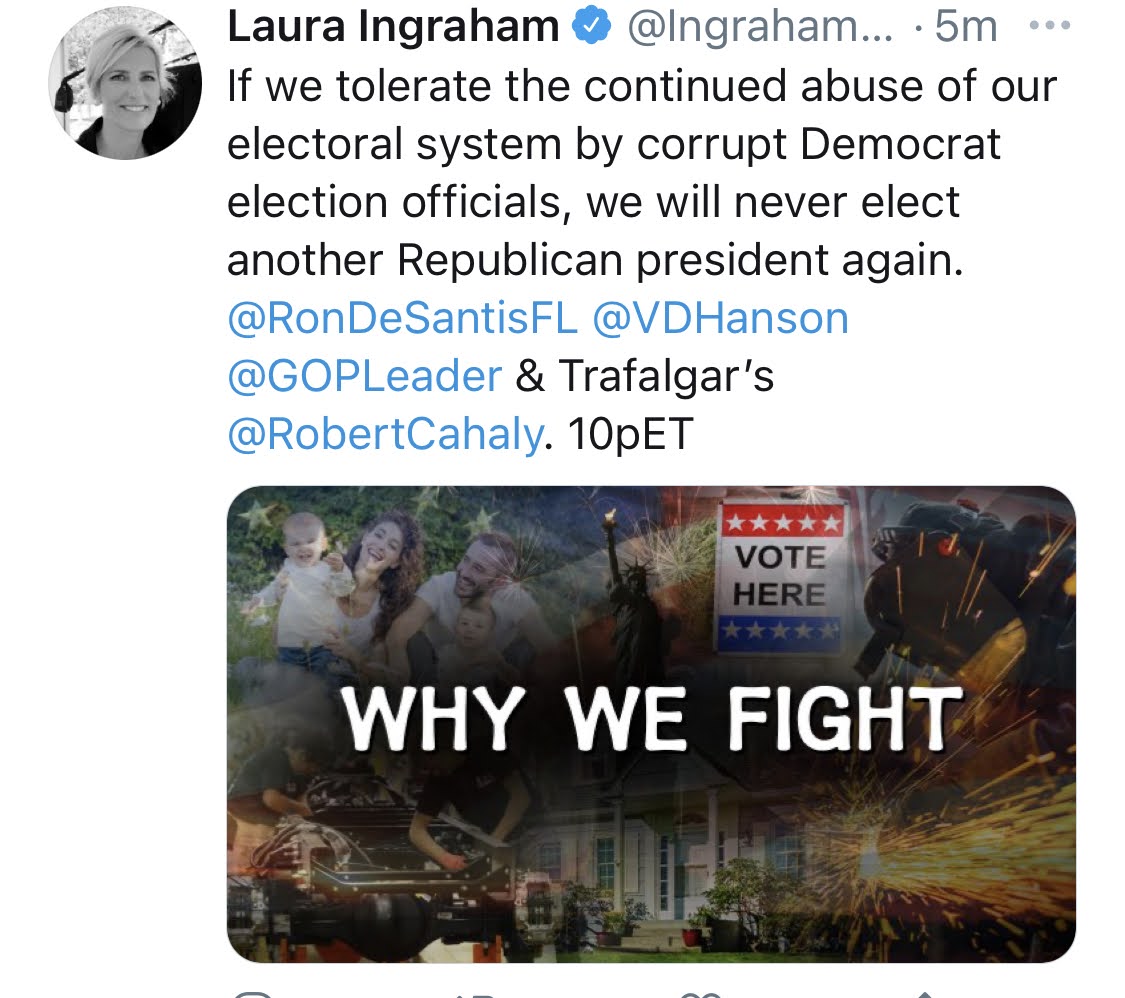Screen dimensions: 1125x998
Task: Open the @Ingraham... handle link
Action: (x=761, y=27)
